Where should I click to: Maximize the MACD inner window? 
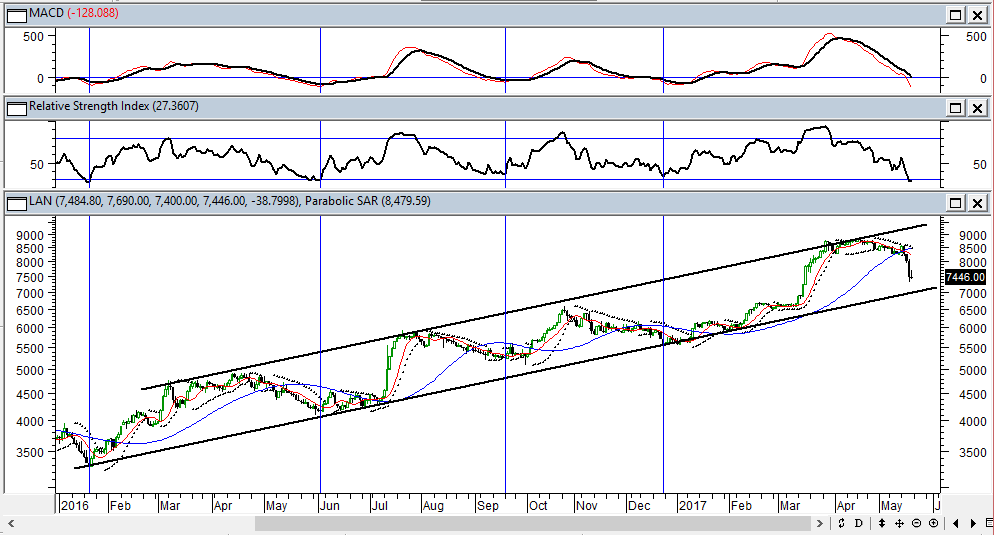click(955, 15)
